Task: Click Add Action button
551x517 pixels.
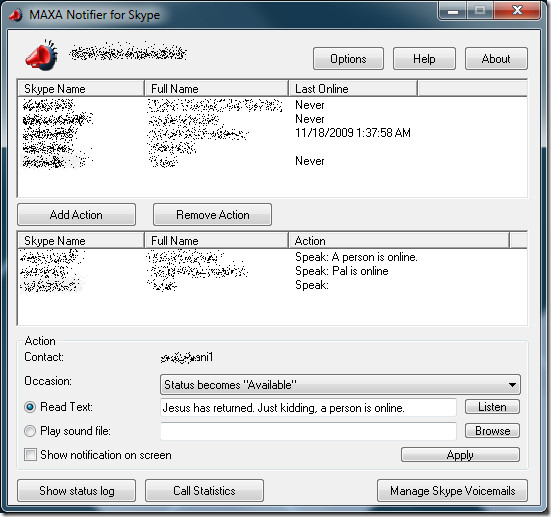Action: tap(76, 214)
